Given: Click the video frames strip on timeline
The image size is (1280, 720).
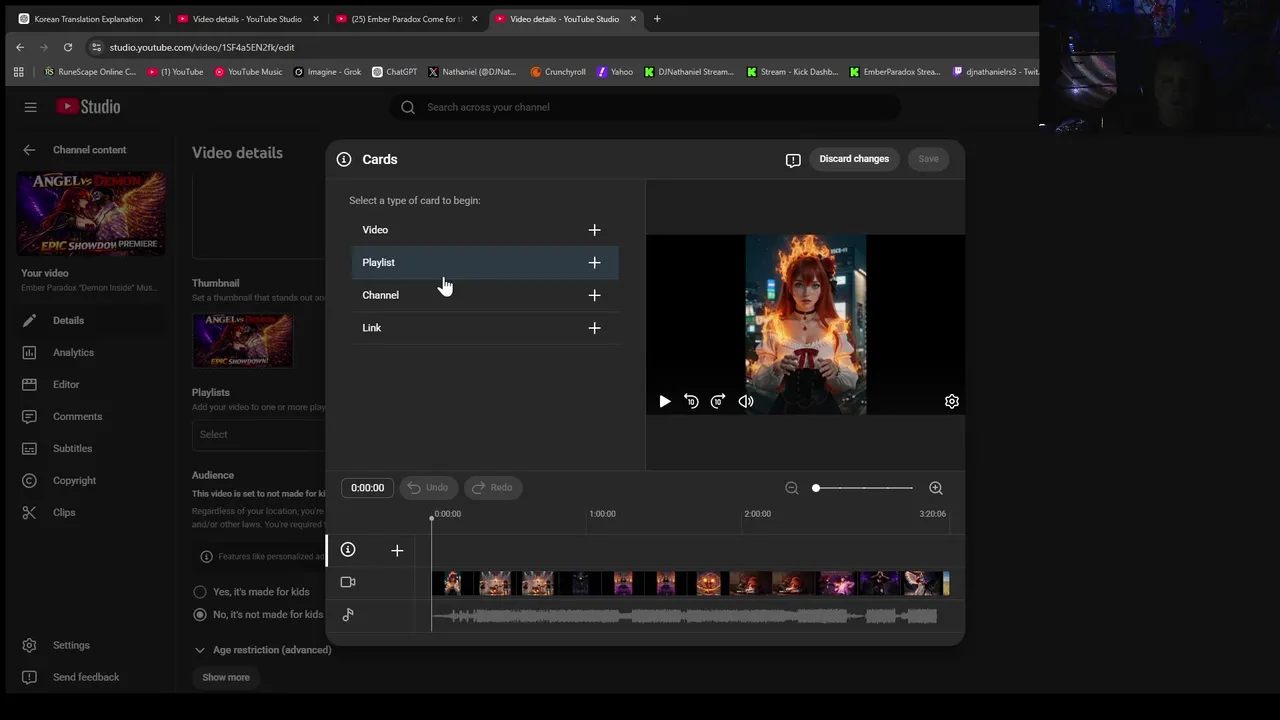Looking at the screenshot, I should (690, 583).
